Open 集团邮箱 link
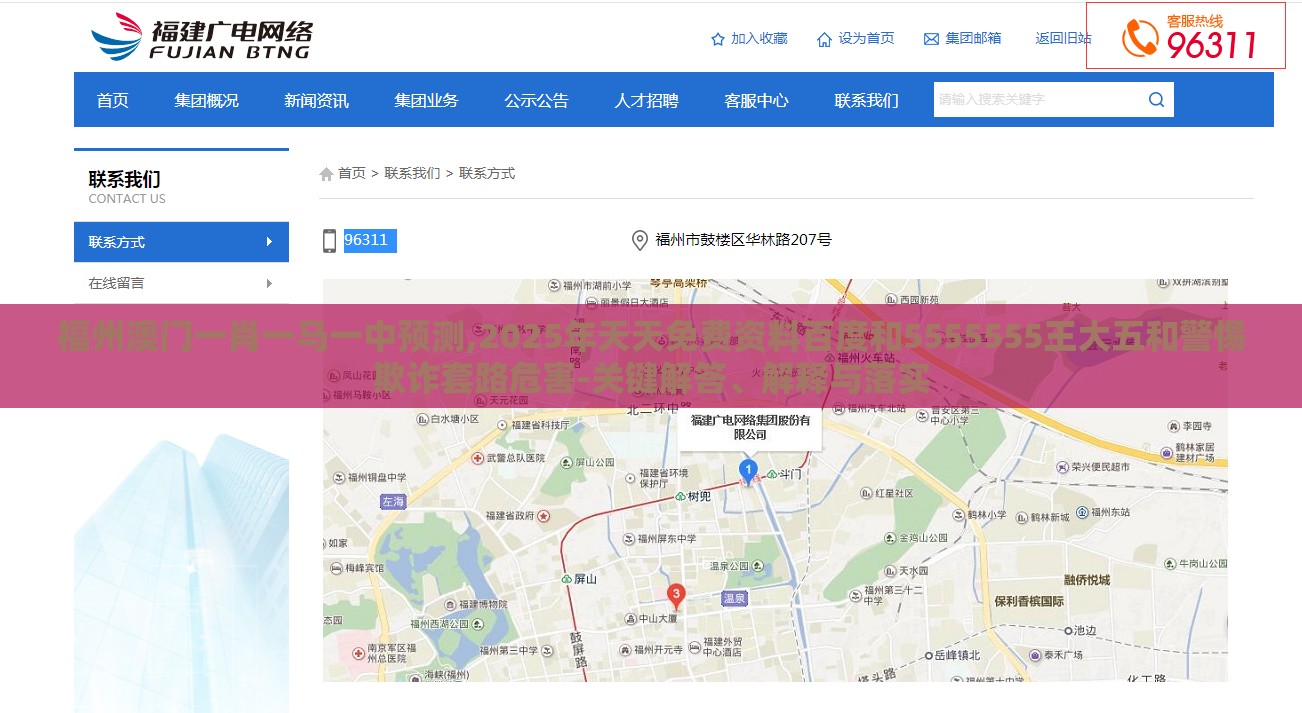The image size is (1302, 713). click(x=973, y=38)
